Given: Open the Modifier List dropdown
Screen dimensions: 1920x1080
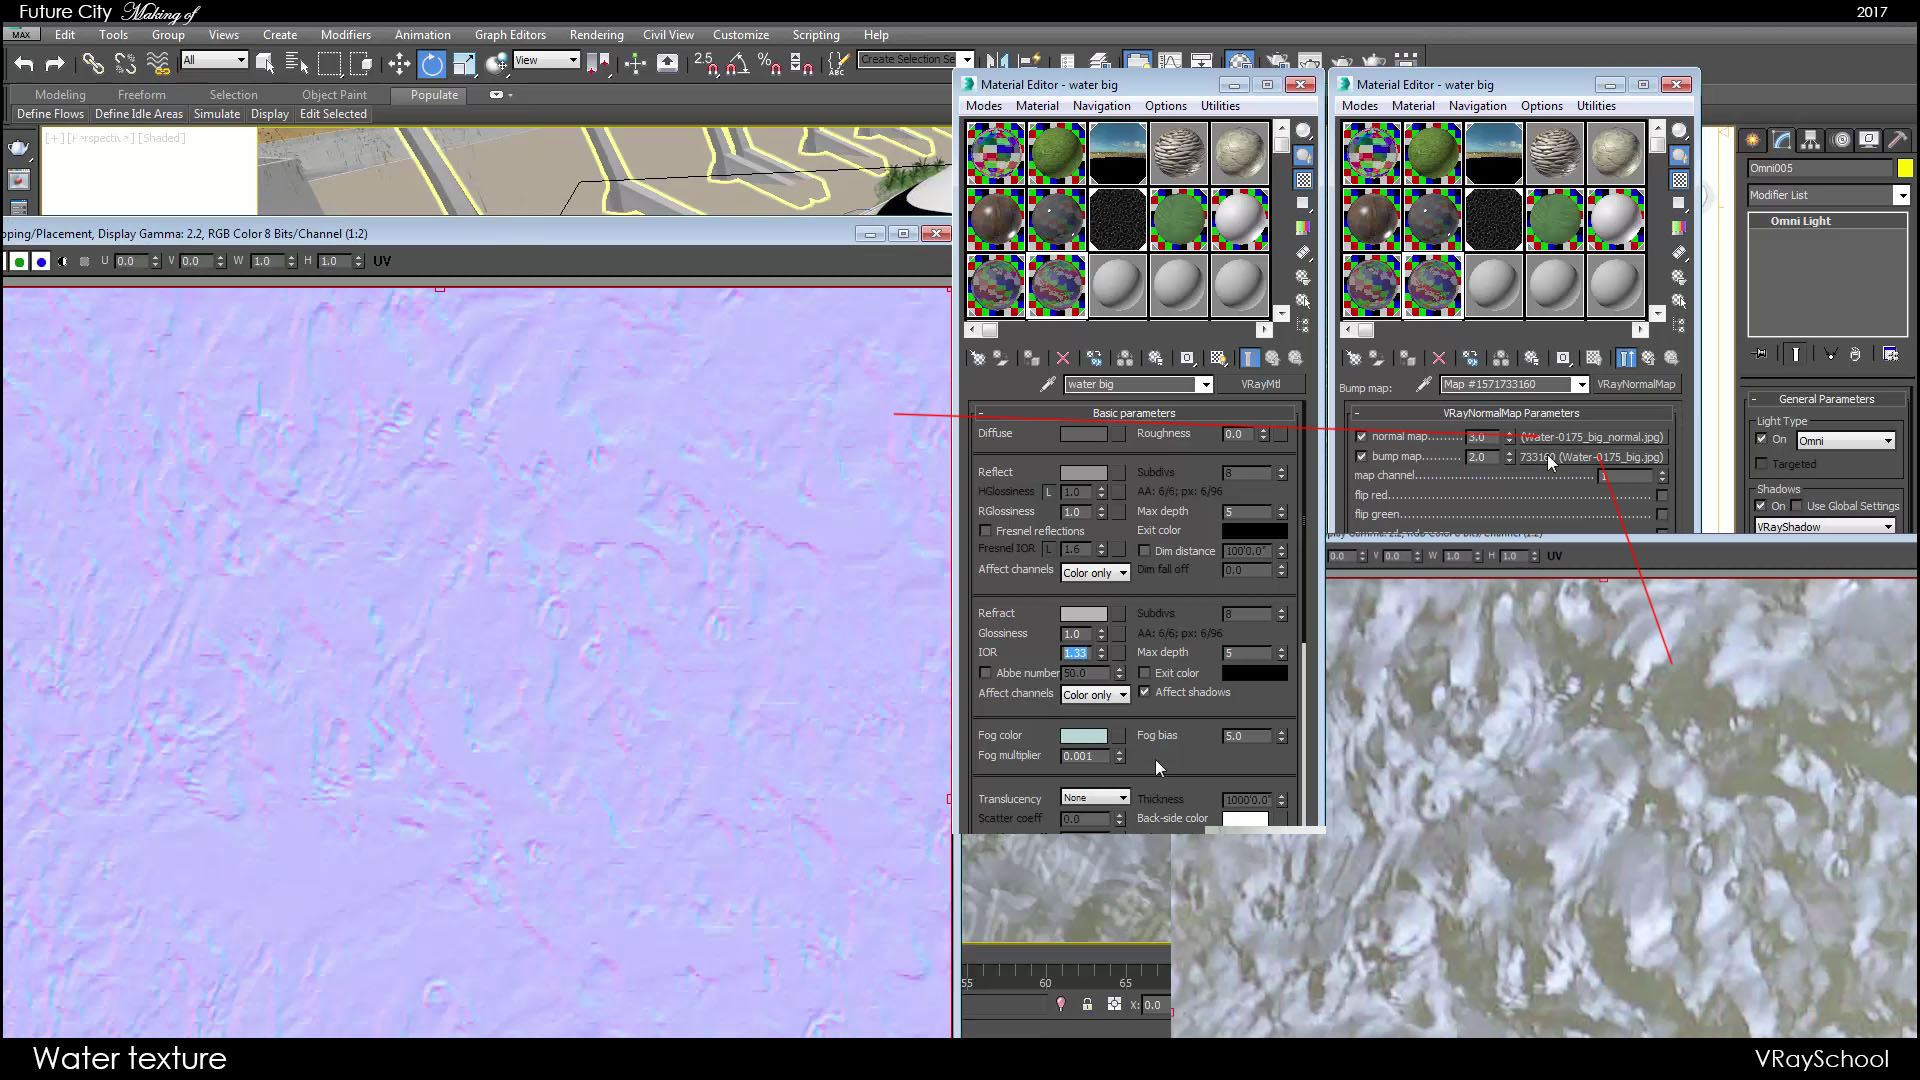Looking at the screenshot, I should tap(1903, 195).
